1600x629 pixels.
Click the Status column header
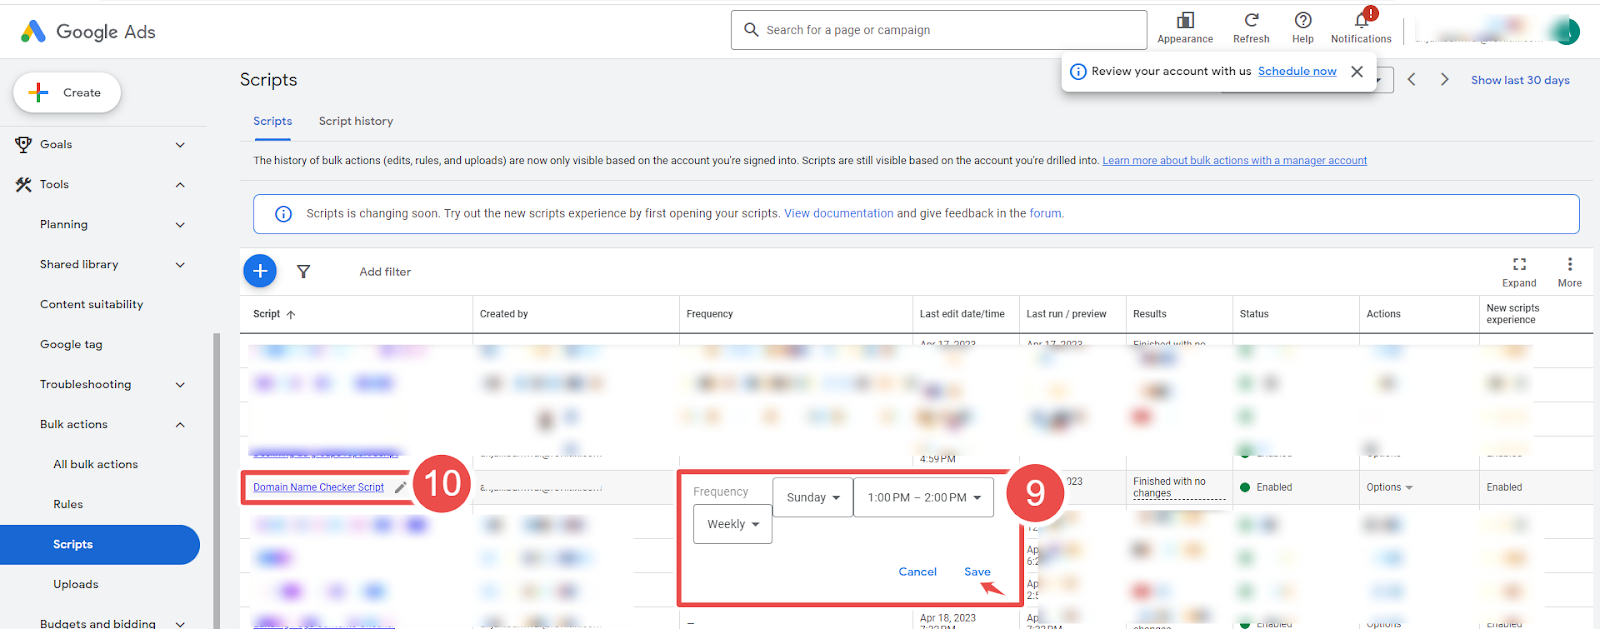(1254, 314)
